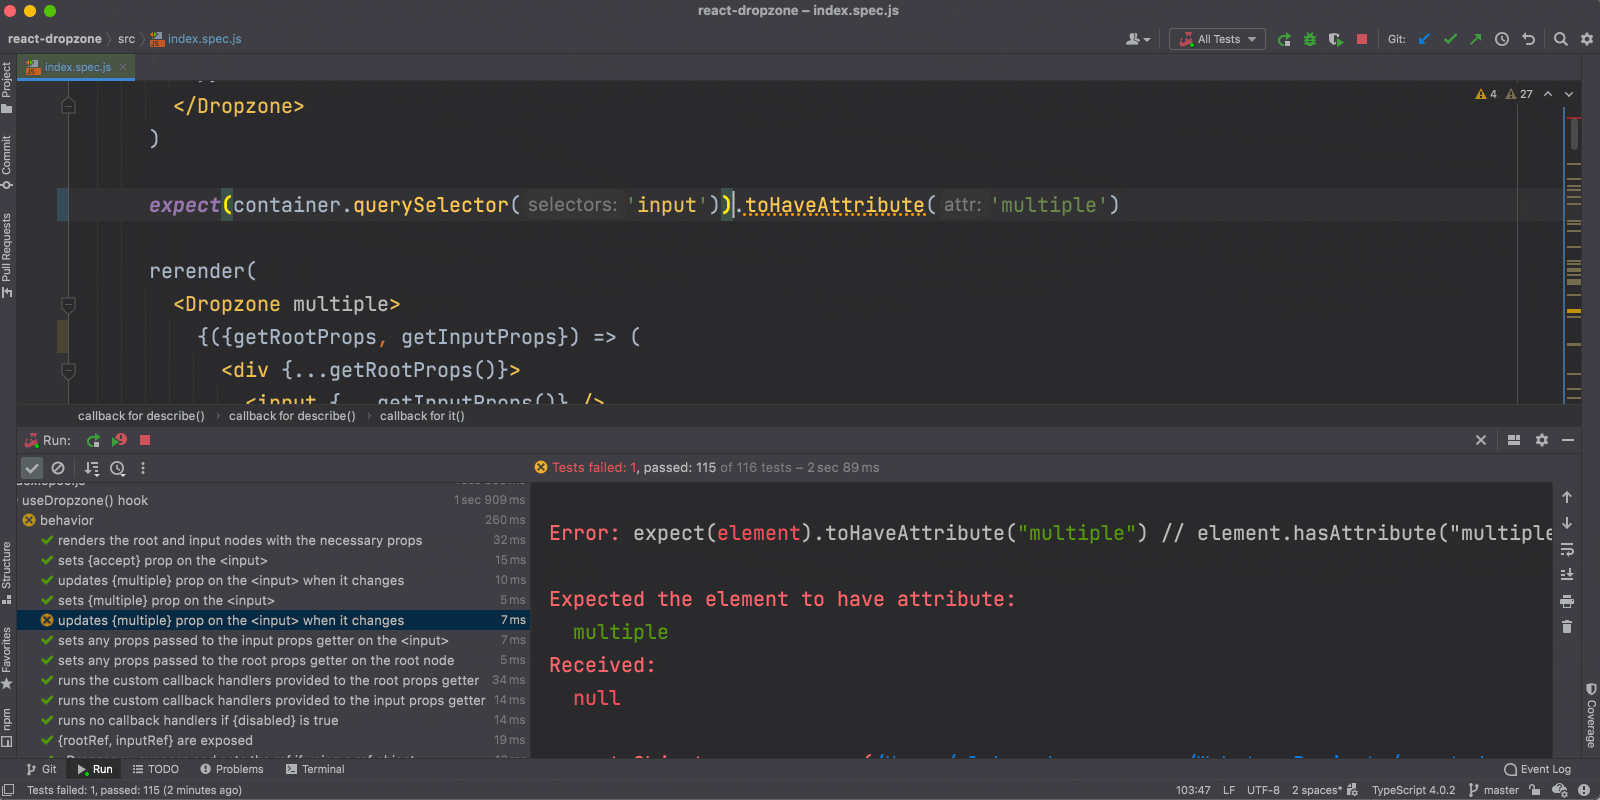Image resolution: width=1600 pixels, height=800 pixels.
Task: Navigate up stack trace arrow
Action: tap(1567, 497)
